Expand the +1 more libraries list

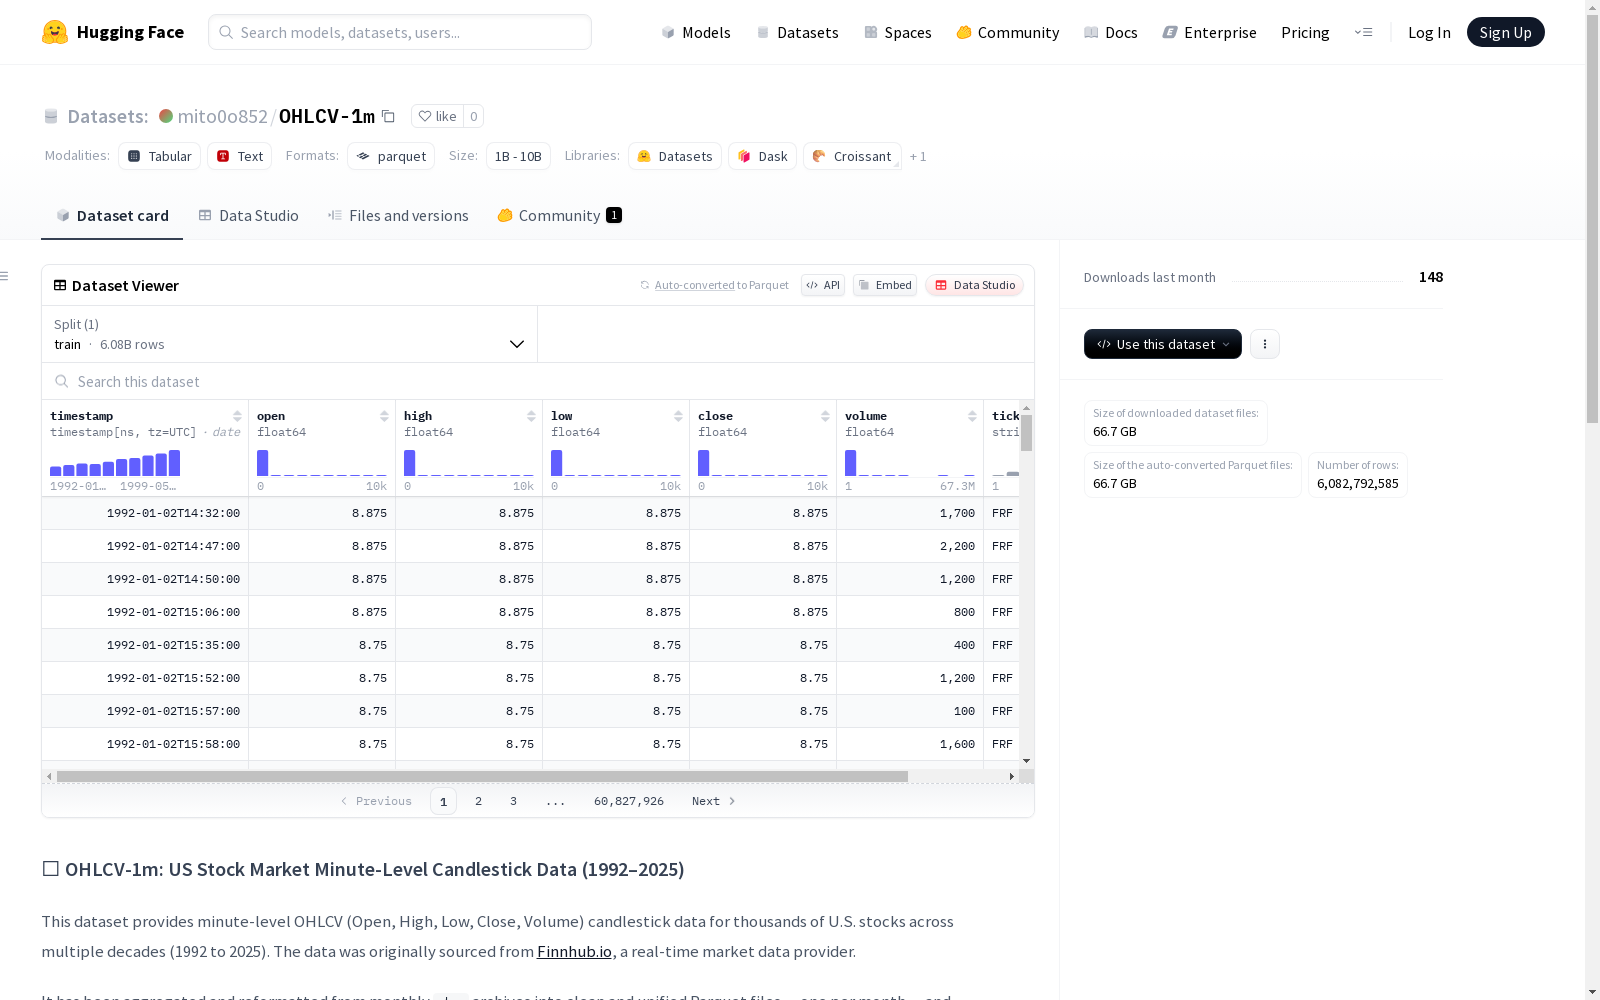click(x=918, y=157)
